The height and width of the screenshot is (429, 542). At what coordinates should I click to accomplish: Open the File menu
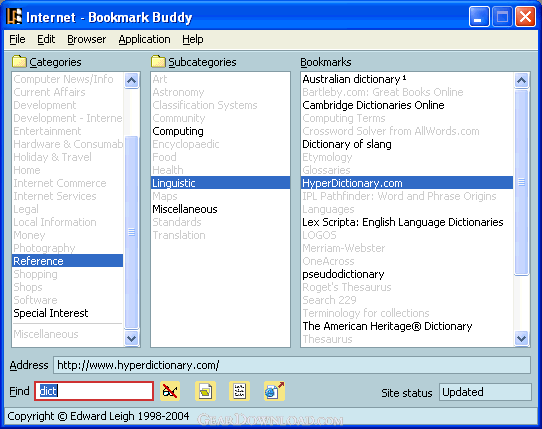[17, 39]
